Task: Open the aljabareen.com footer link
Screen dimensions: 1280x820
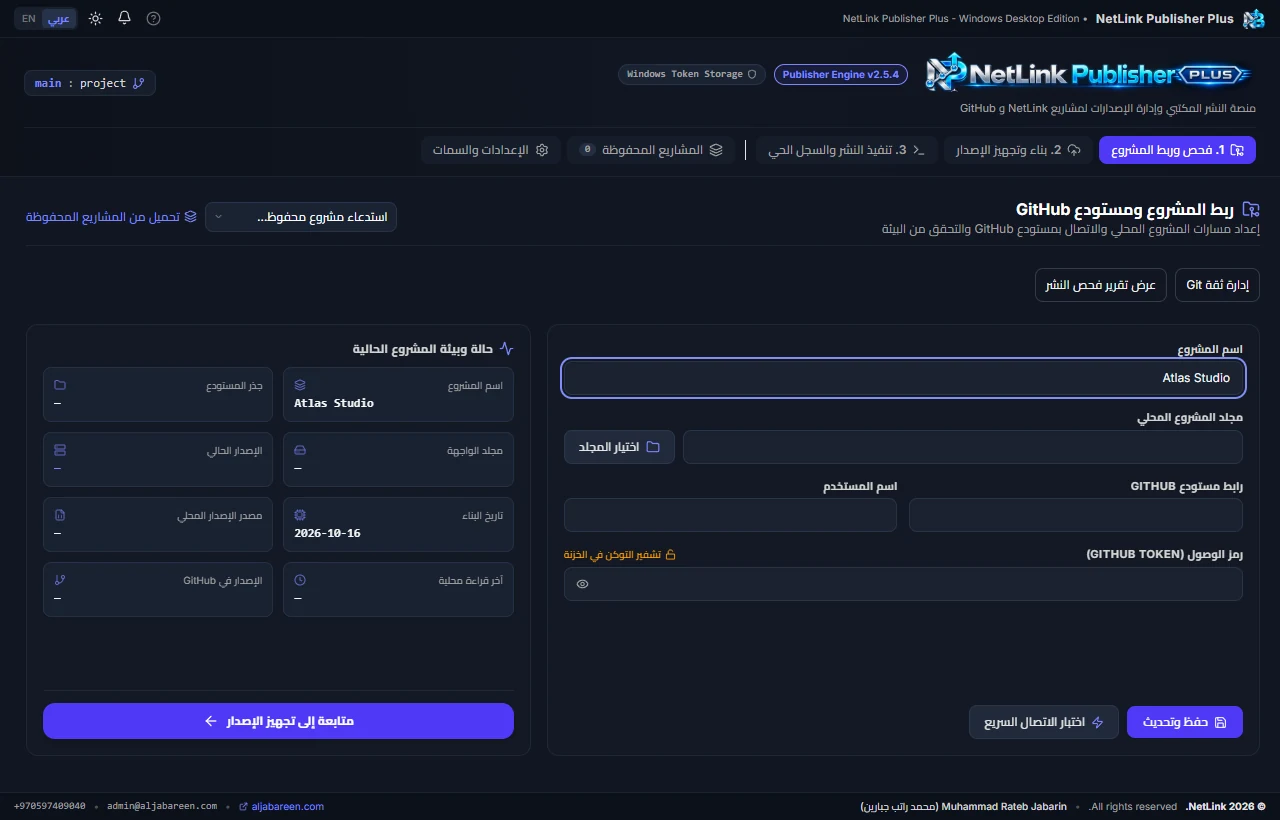Action: point(281,806)
